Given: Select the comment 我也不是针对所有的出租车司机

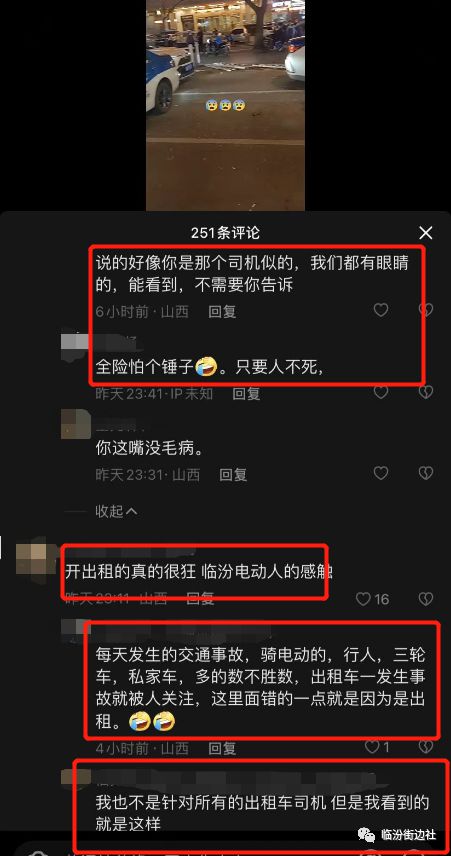Looking at the screenshot, I should (x=263, y=813).
